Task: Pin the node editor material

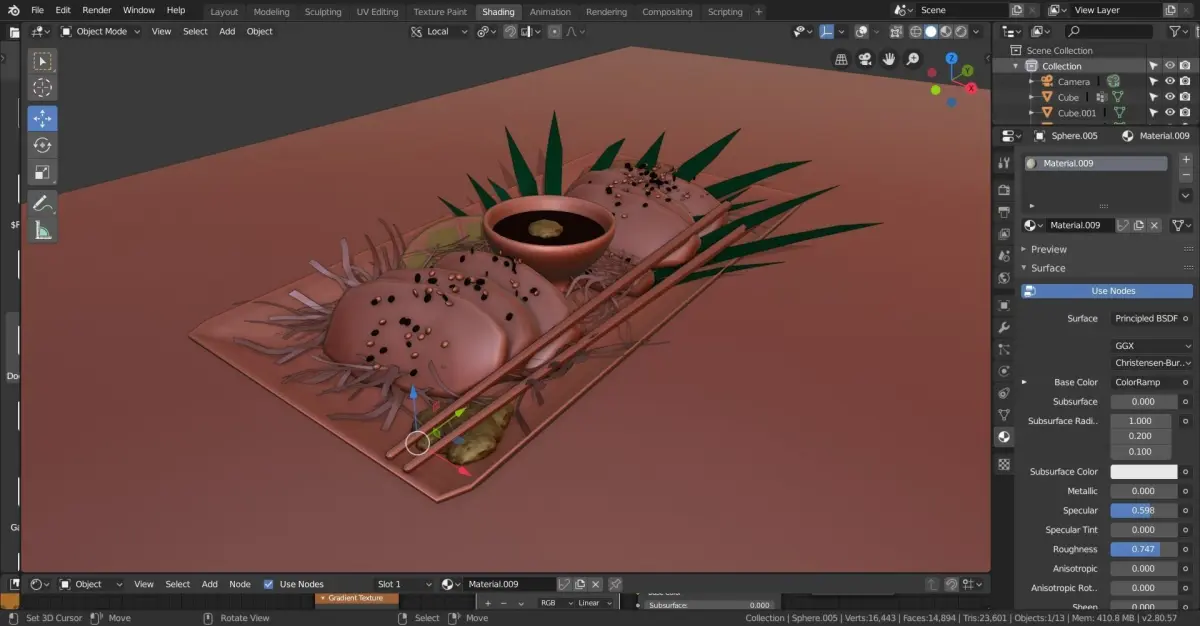Action: pos(615,584)
